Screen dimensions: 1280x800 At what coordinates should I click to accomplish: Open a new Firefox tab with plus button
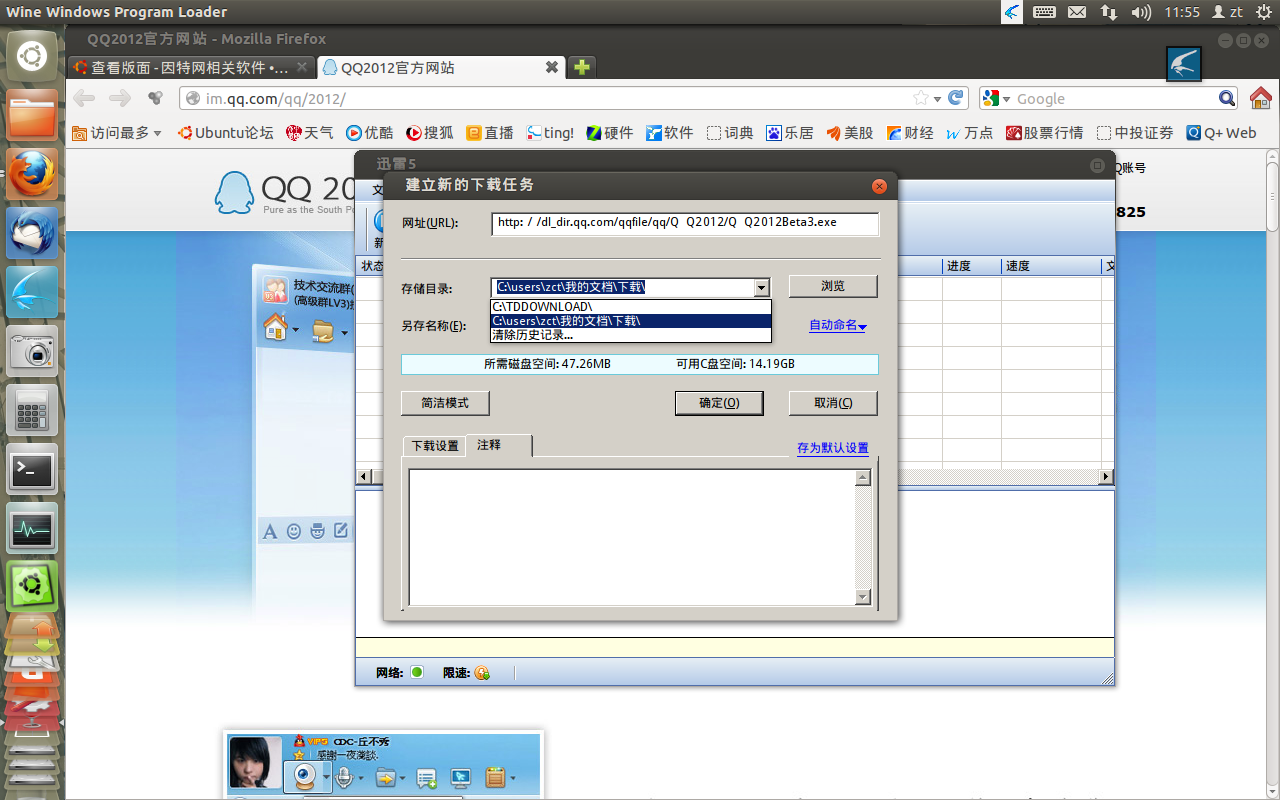pyautogui.click(x=581, y=67)
